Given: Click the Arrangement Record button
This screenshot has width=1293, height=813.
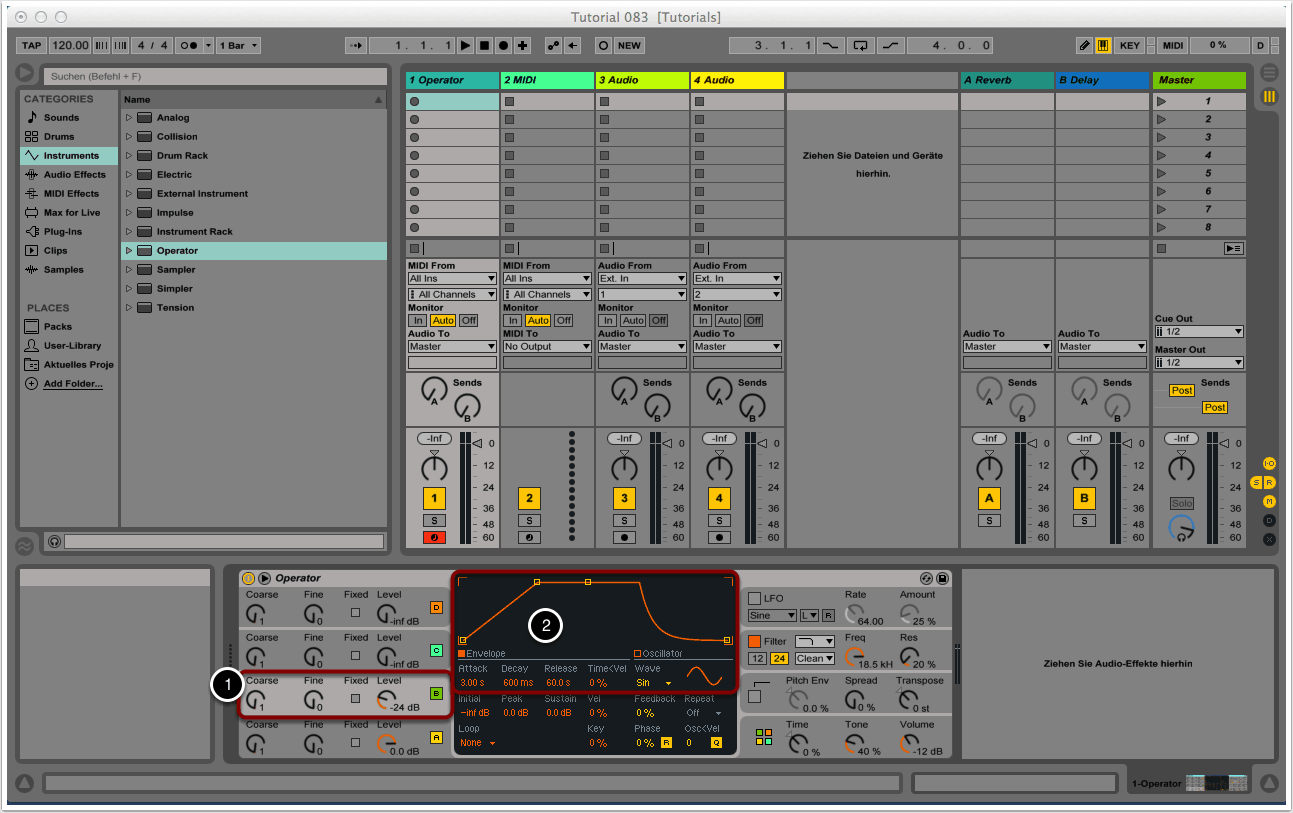Looking at the screenshot, I should 503,45.
